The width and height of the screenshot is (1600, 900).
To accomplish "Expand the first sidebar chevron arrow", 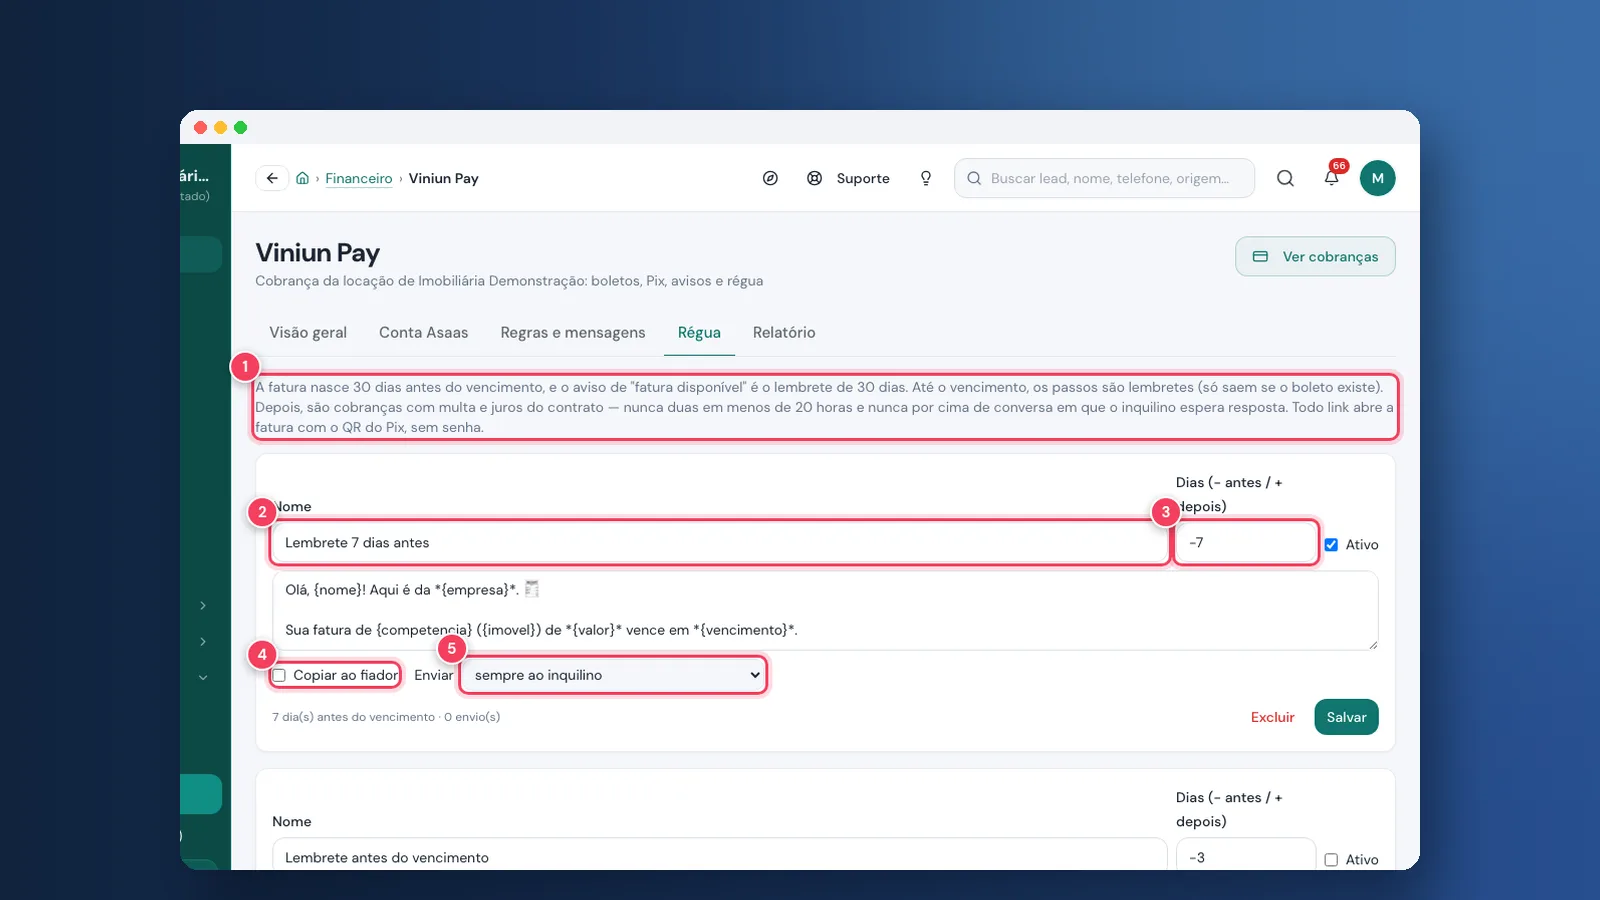I will (x=203, y=606).
